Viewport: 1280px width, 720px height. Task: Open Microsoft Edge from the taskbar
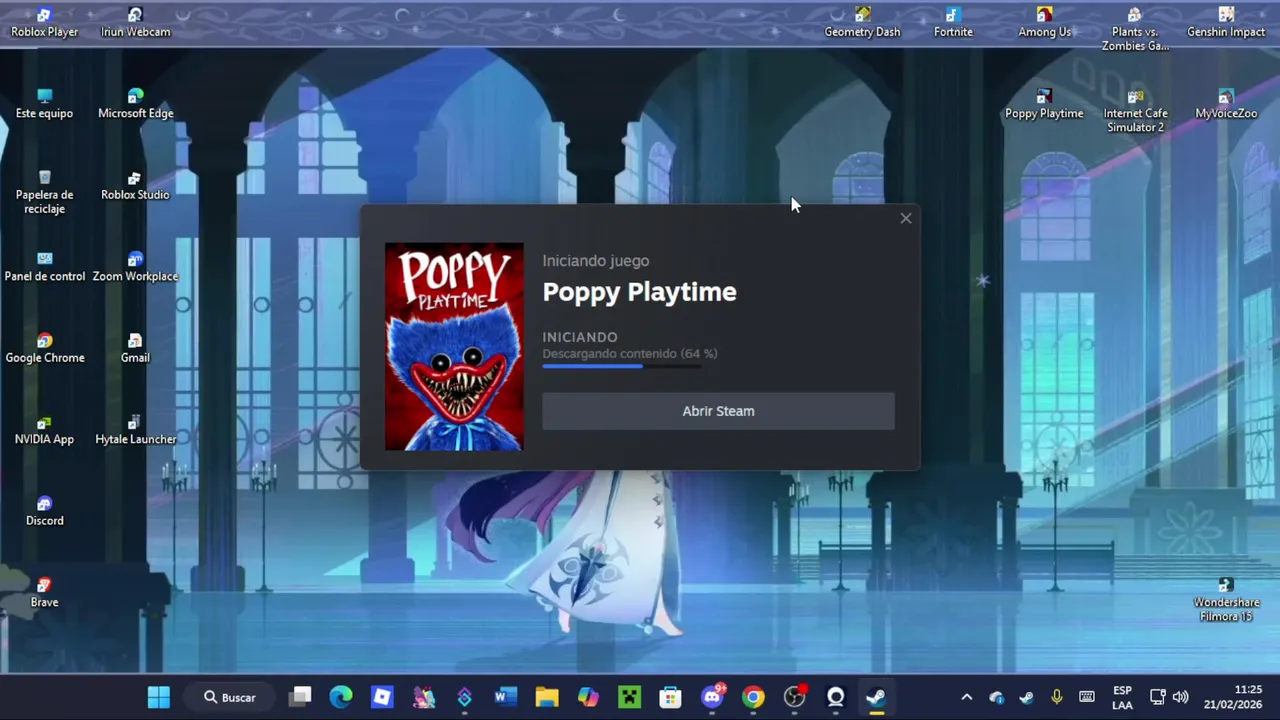[x=341, y=697]
